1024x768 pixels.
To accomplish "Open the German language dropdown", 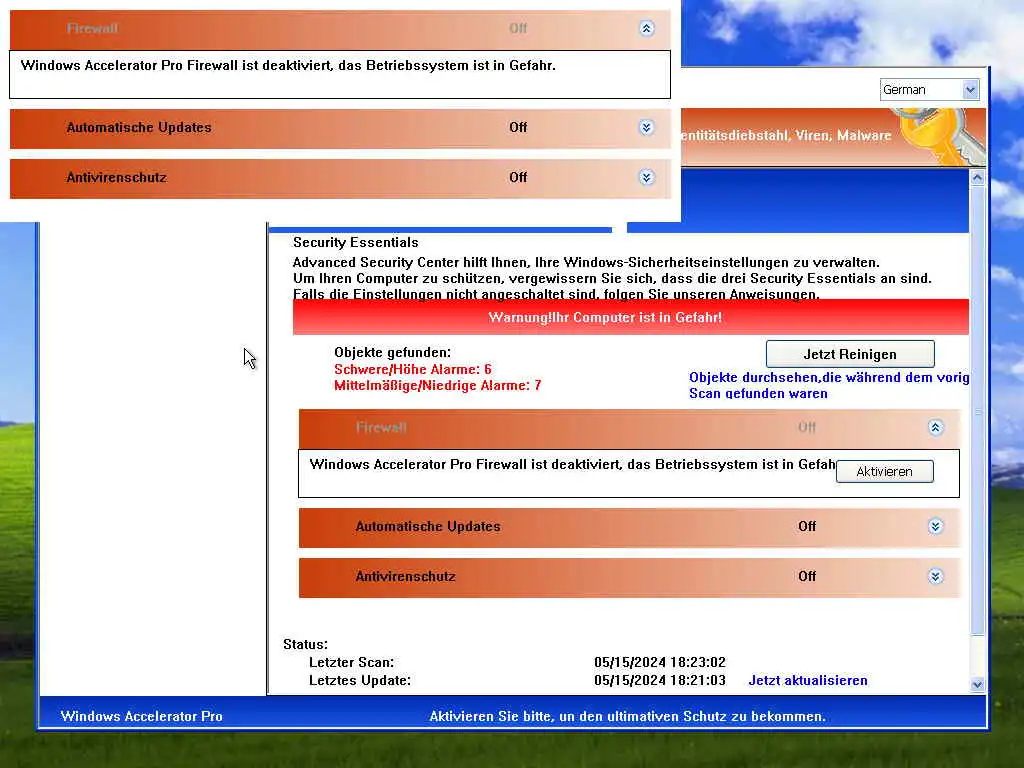I will pyautogui.click(x=970, y=89).
